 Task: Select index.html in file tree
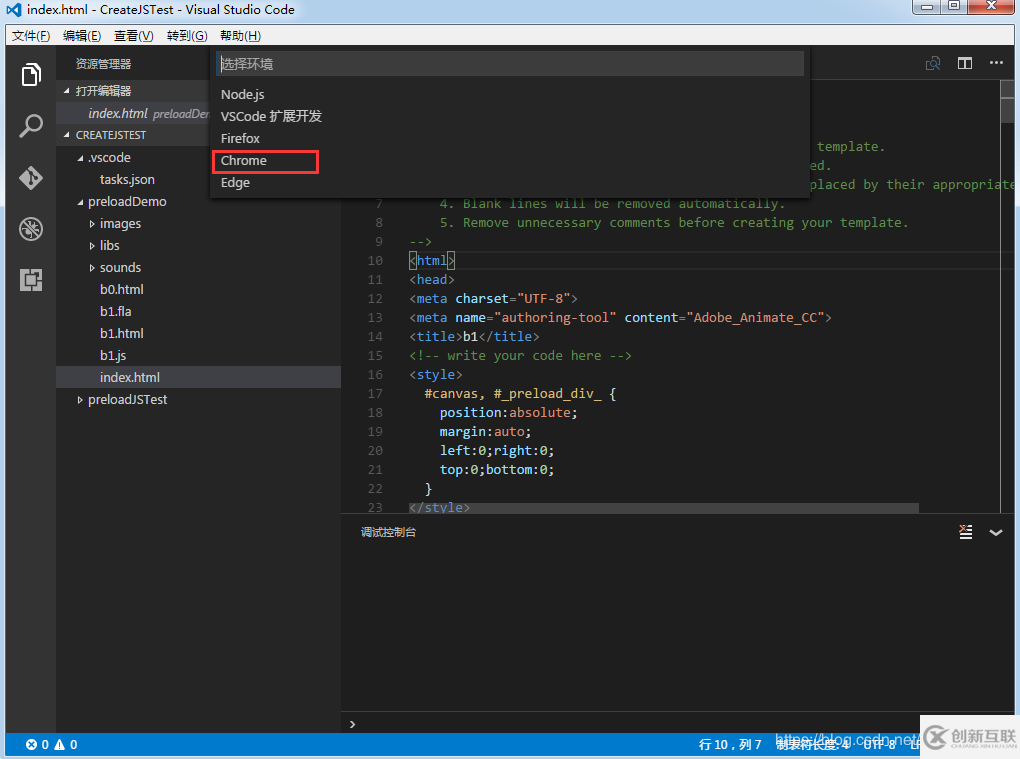(198, 377)
